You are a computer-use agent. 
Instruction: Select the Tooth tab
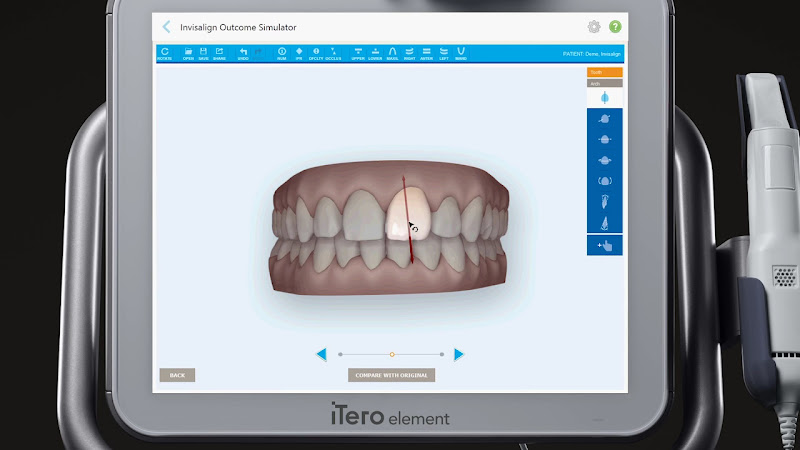604,72
